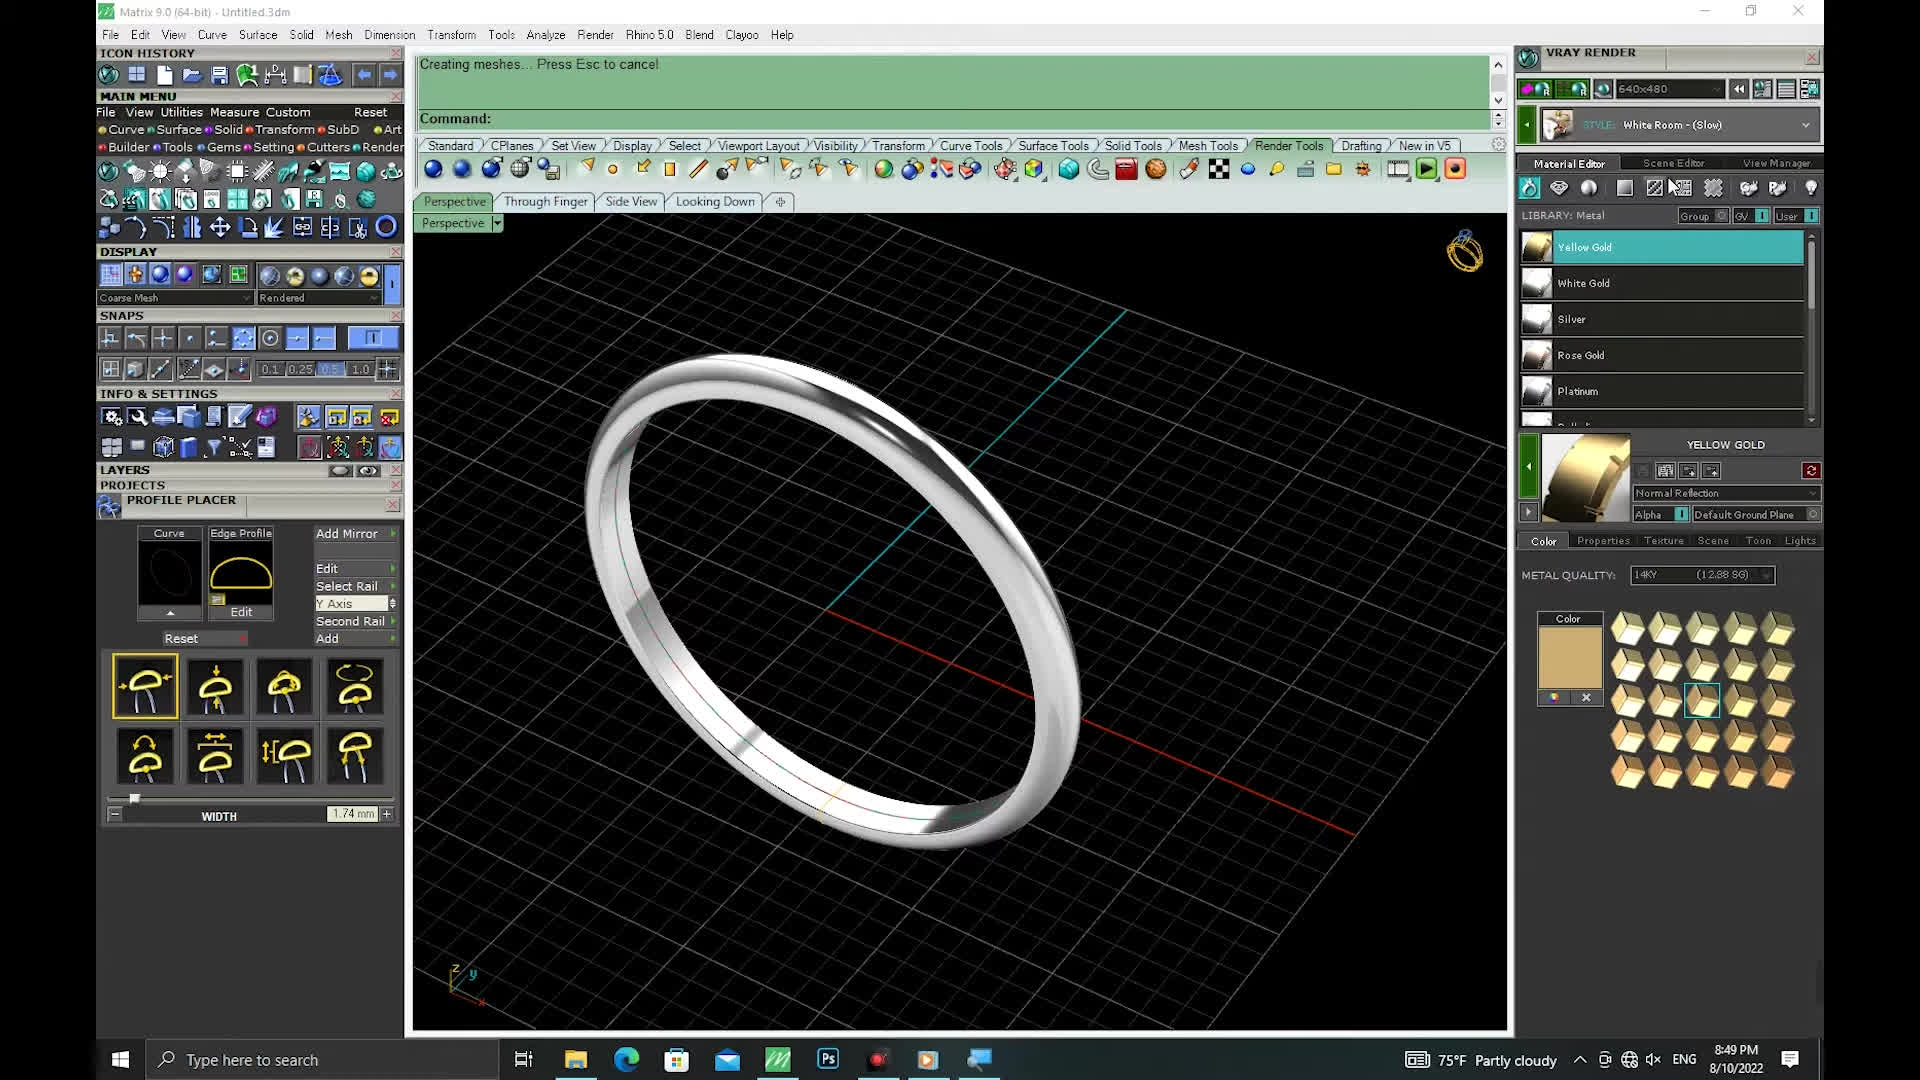This screenshot has width=1920, height=1080.
Task: Click the gem material icon in Material Editor
Action: tap(1559, 188)
